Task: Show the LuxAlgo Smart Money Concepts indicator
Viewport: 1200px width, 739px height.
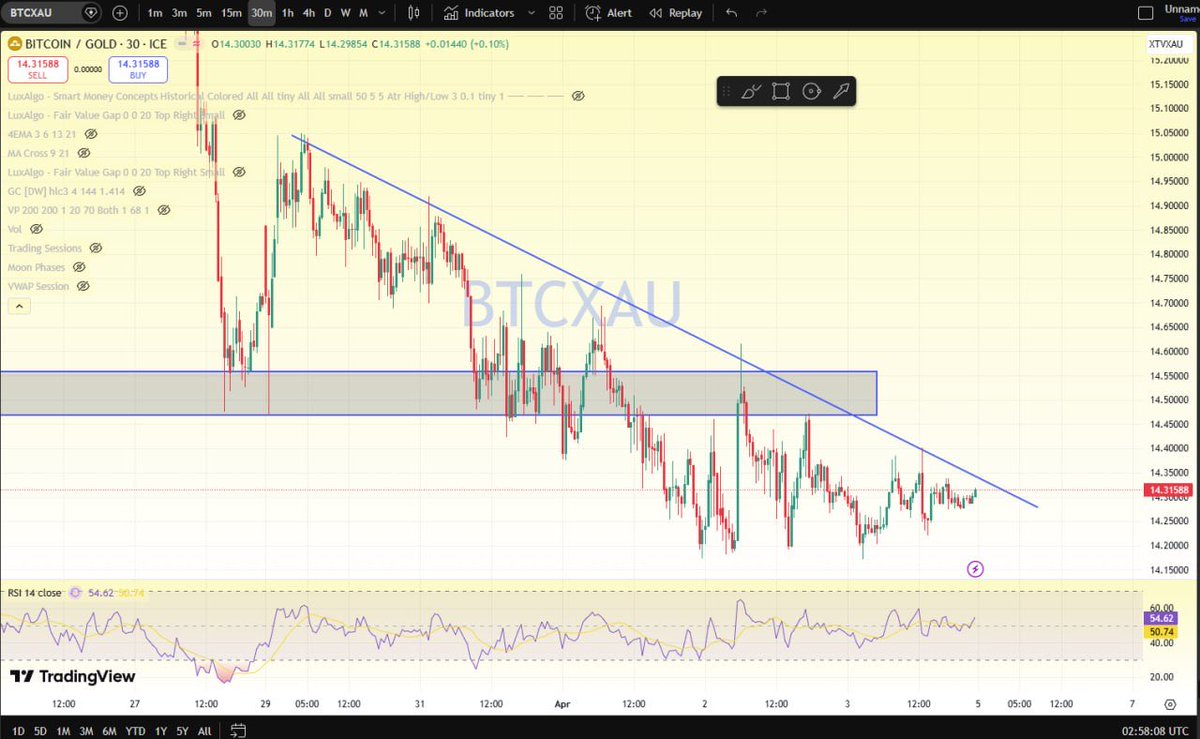Action: pyautogui.click(x=578, y=96)
